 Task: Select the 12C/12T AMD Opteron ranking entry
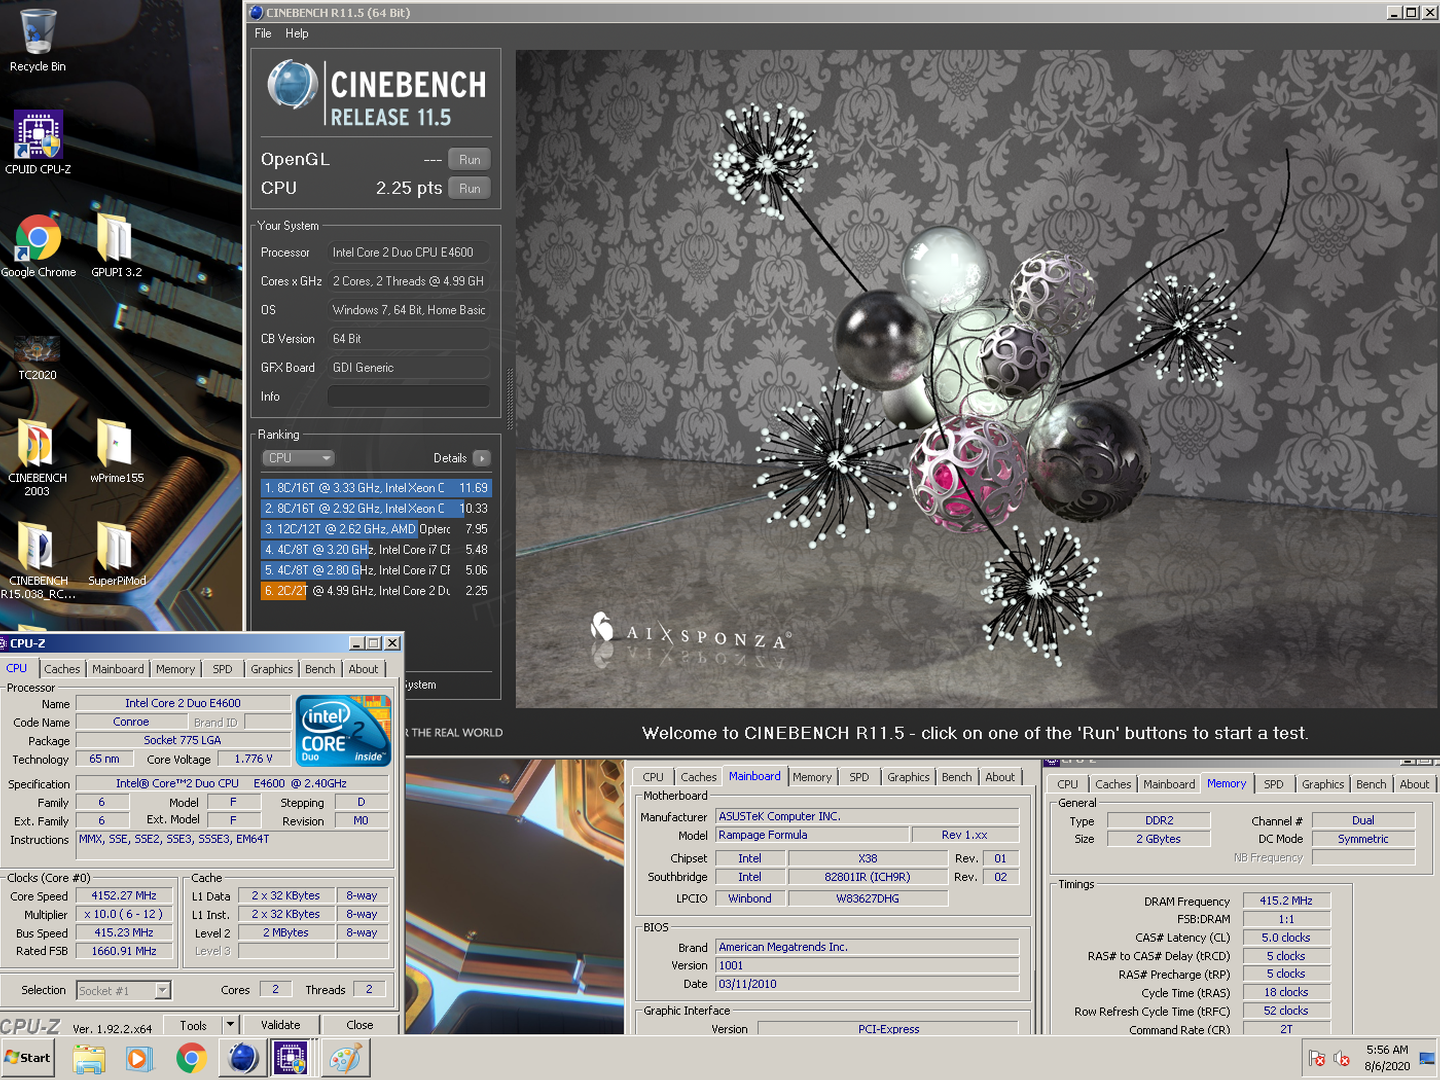[x=376, y=529]
